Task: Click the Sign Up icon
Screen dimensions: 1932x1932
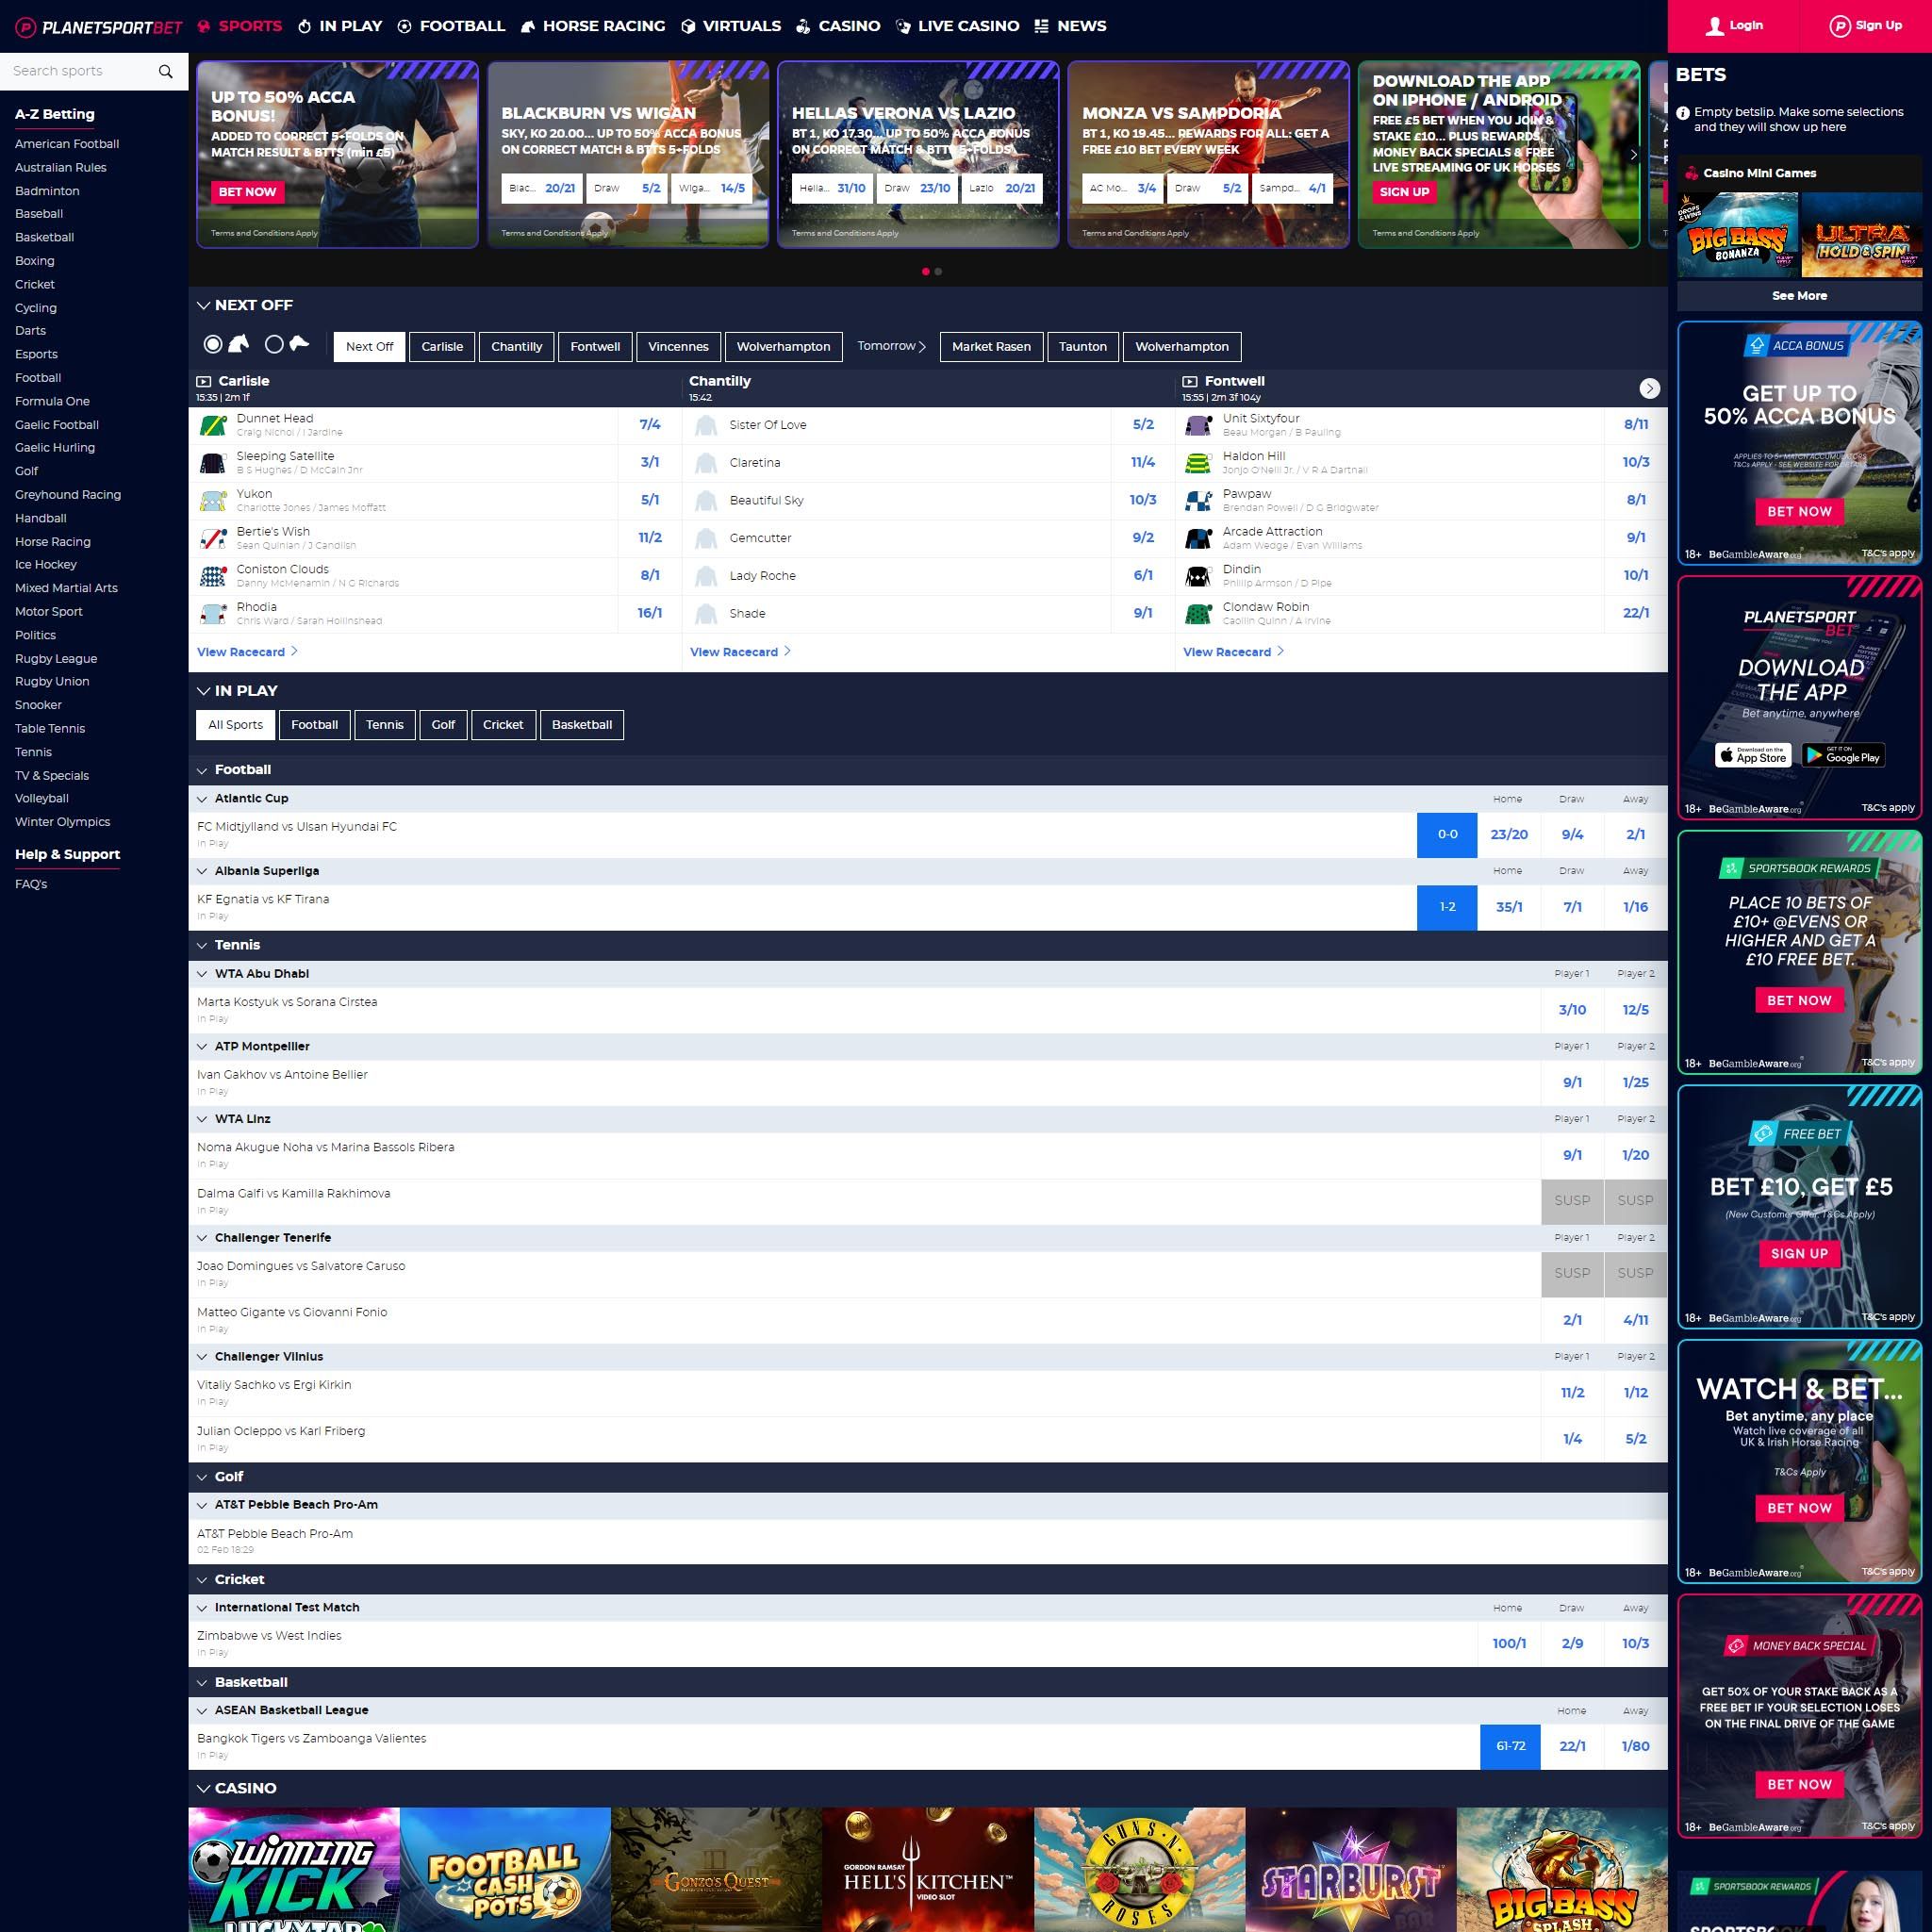Action: [1839, 26]
